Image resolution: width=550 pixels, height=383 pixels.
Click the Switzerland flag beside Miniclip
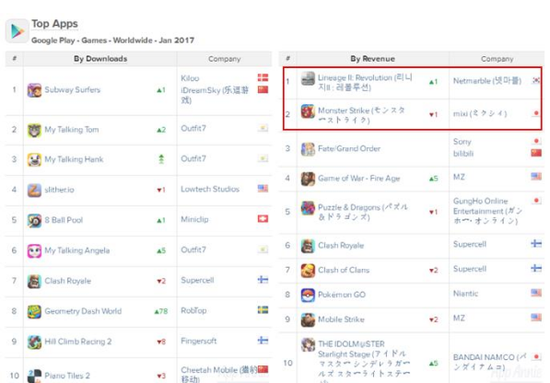263,219
